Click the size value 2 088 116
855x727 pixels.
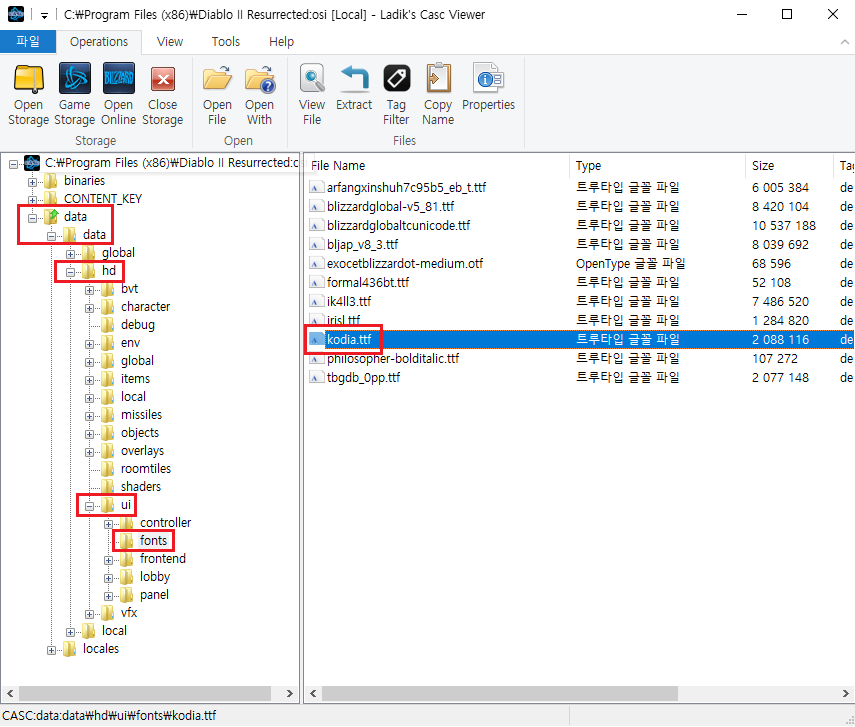coord(780,340)
